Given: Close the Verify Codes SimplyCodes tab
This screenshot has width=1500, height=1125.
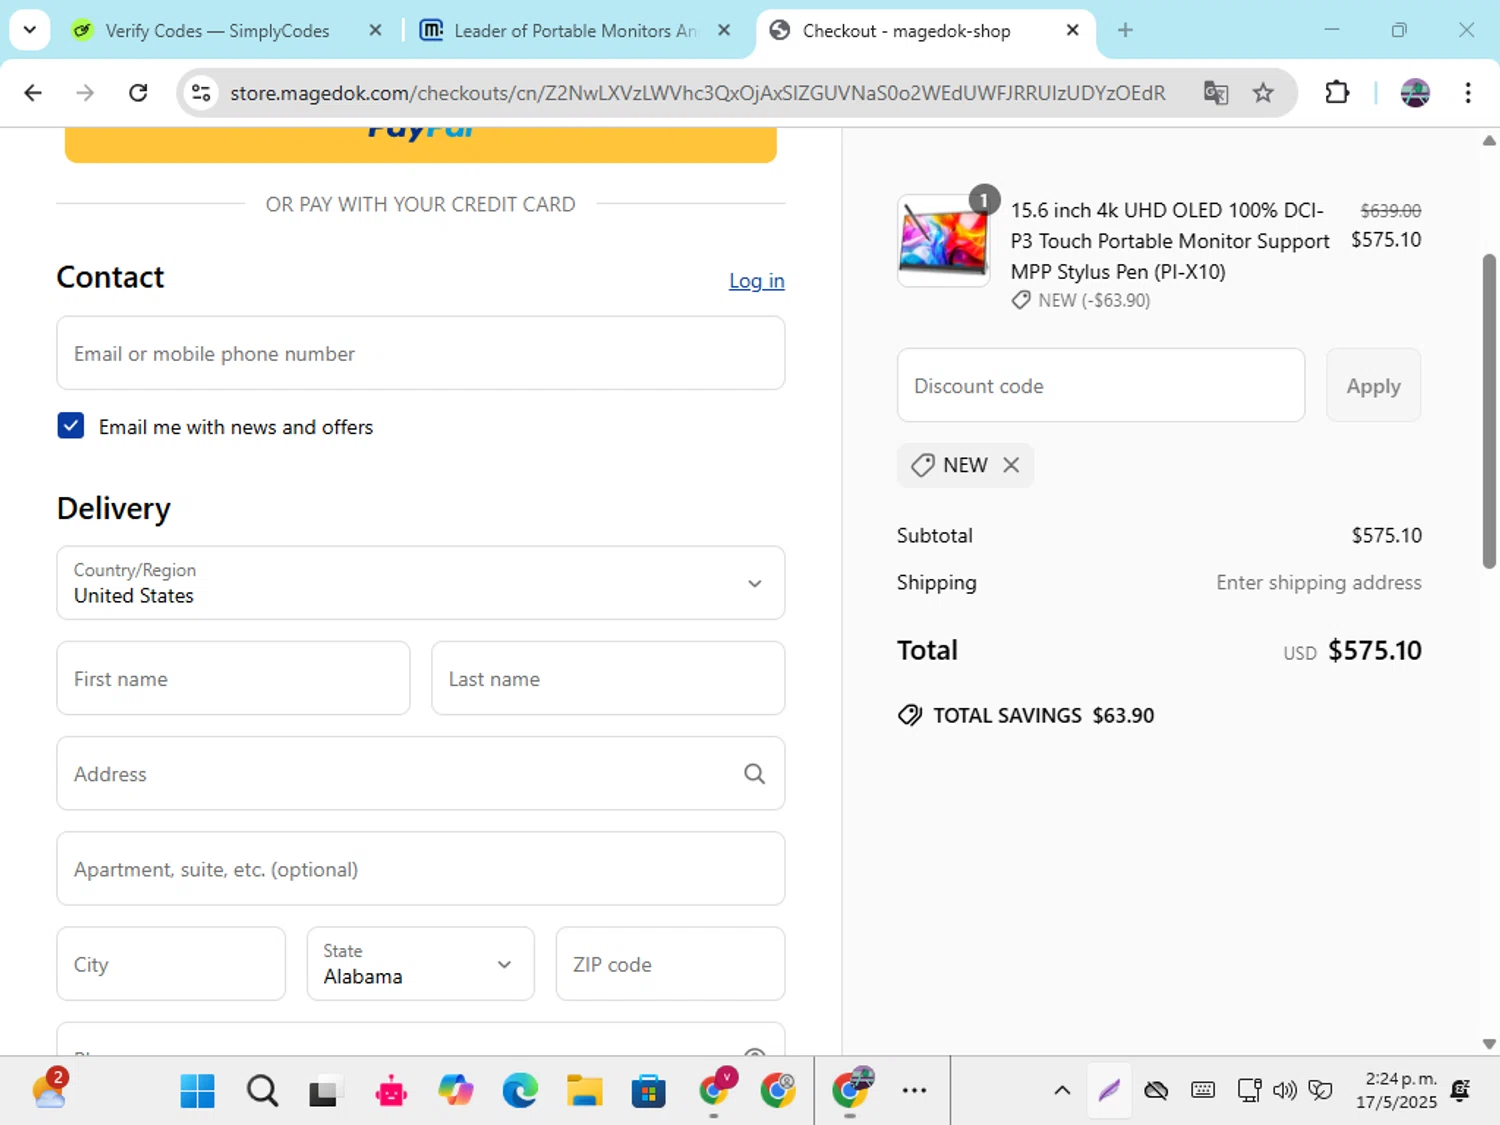Looking at the screenshot, I should (x=375, y=31).
